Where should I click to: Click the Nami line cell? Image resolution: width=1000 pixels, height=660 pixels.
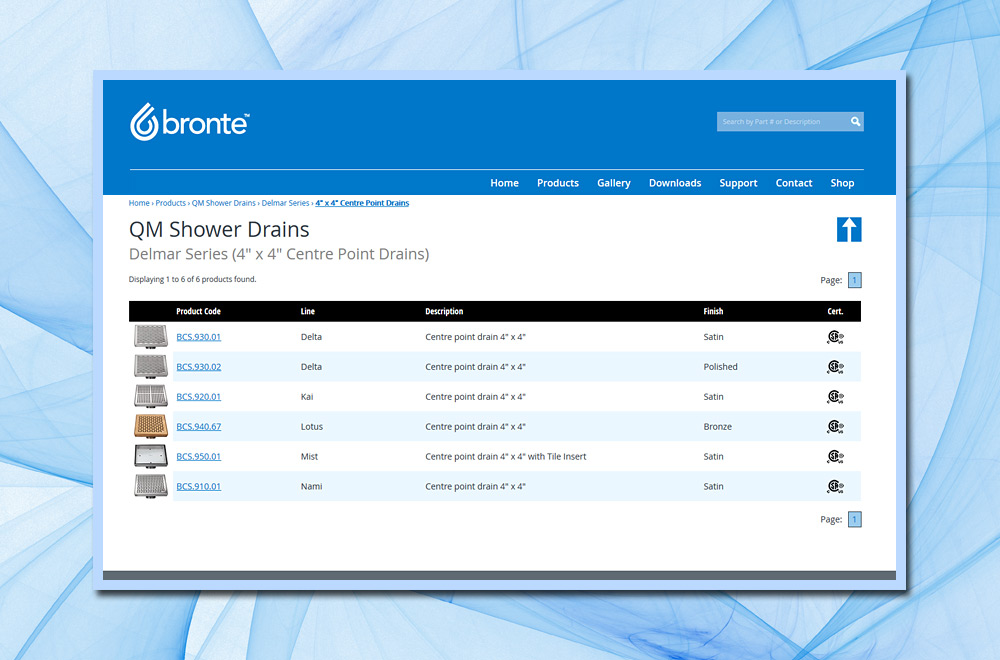pos(311,486)
